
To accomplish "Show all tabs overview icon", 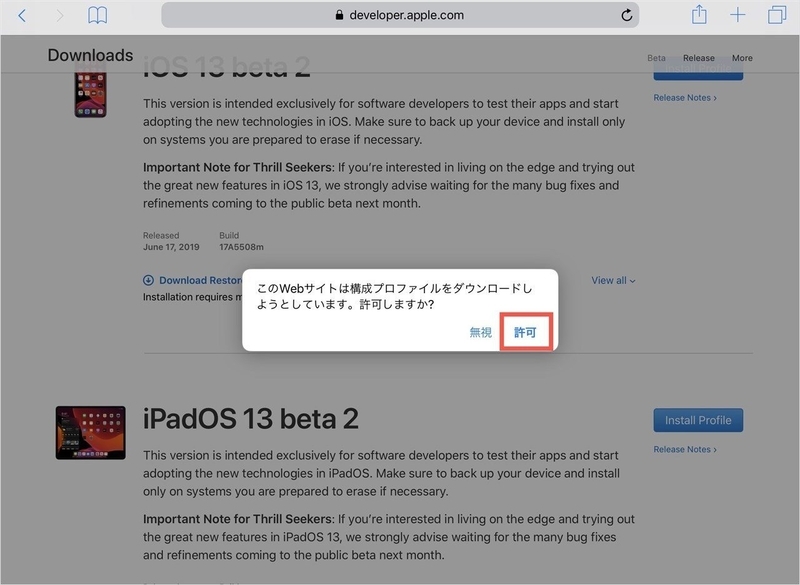I will click(777, 15).
